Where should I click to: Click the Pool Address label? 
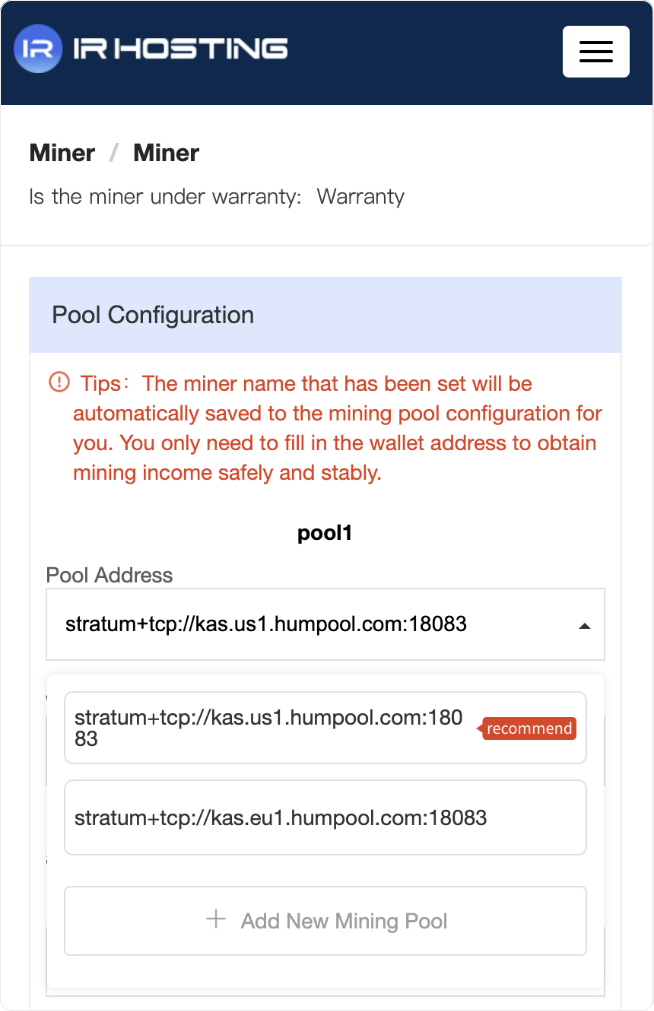[x=109, y=575]
